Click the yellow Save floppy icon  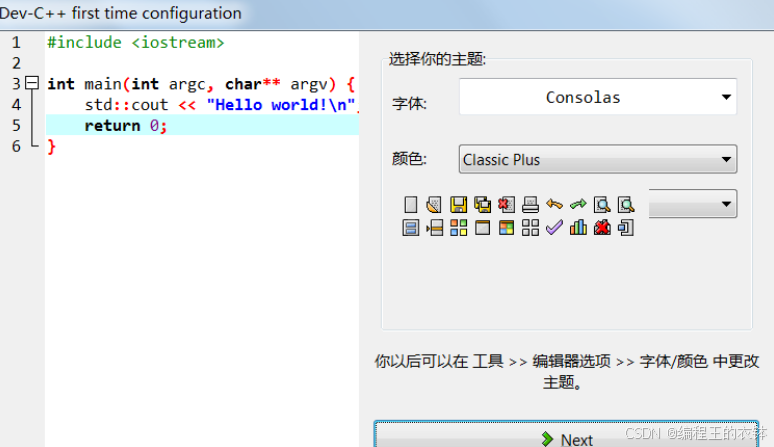pyautogui.click(x=458, y=204)
